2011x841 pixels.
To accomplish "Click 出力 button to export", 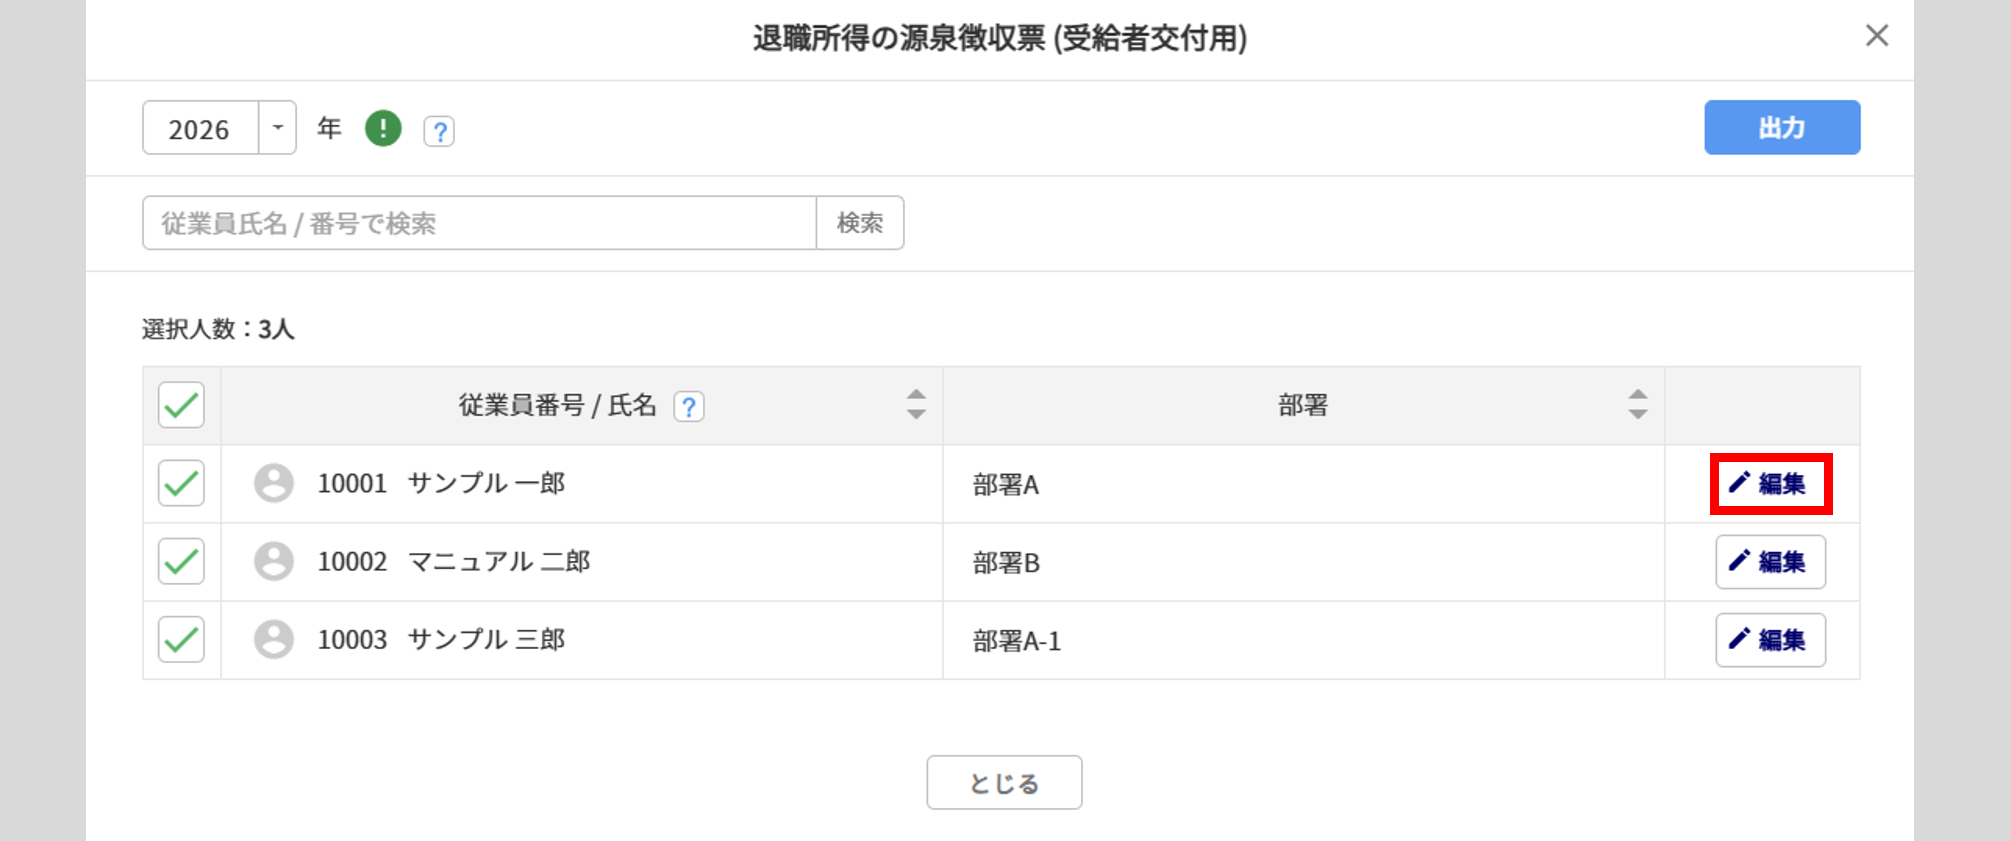I will [x=1781, y=128].
